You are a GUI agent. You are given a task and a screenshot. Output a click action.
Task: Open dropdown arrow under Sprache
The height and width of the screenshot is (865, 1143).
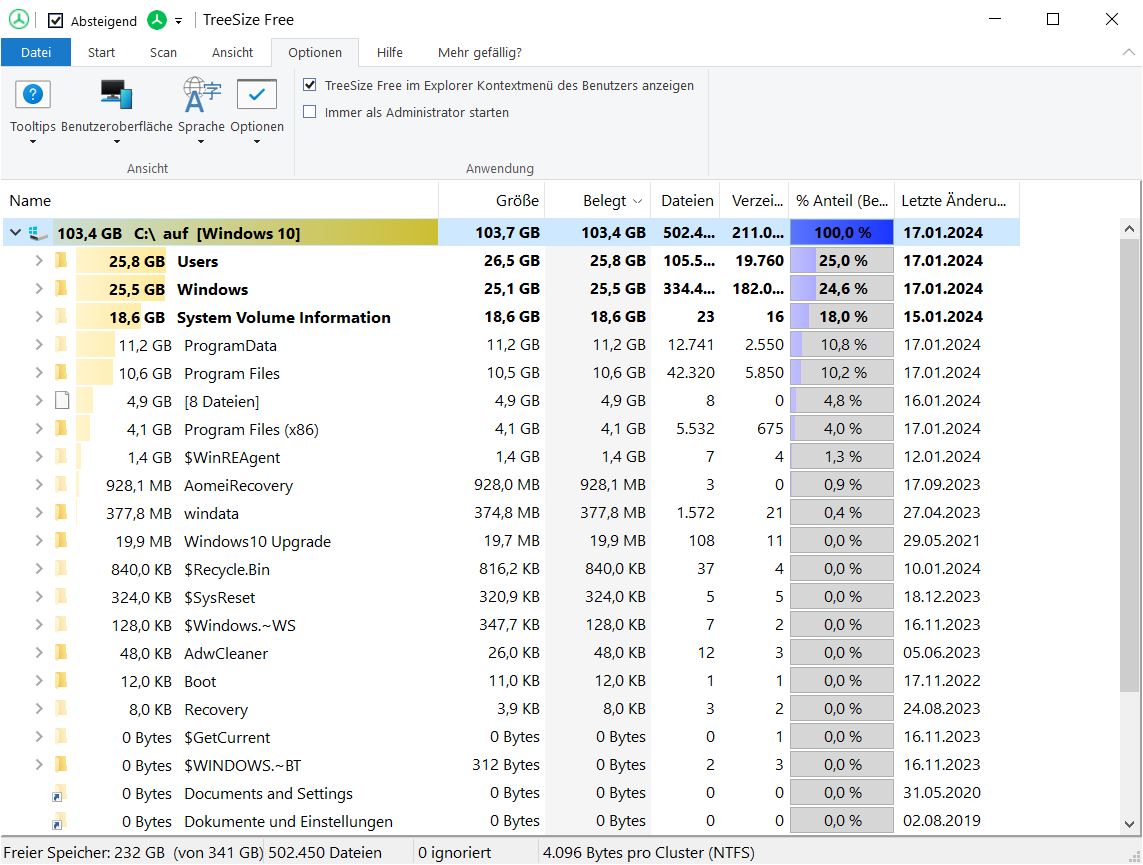201,141
